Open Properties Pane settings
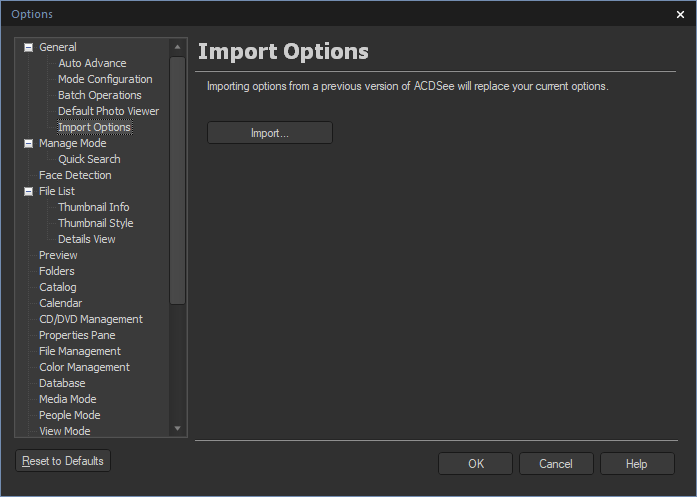 [77, 335]
